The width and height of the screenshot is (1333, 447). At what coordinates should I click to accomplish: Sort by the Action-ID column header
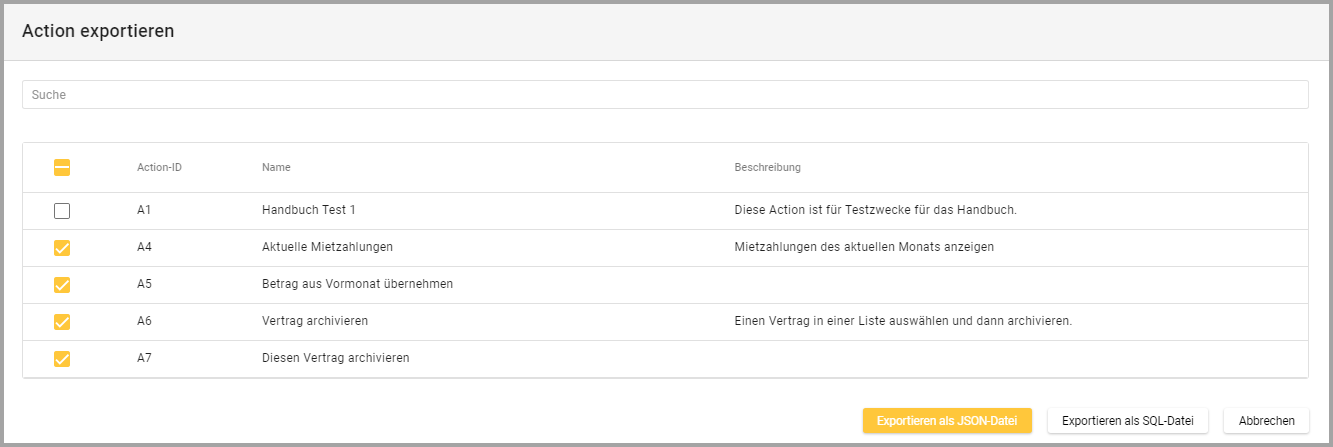[x=159, y=167]
